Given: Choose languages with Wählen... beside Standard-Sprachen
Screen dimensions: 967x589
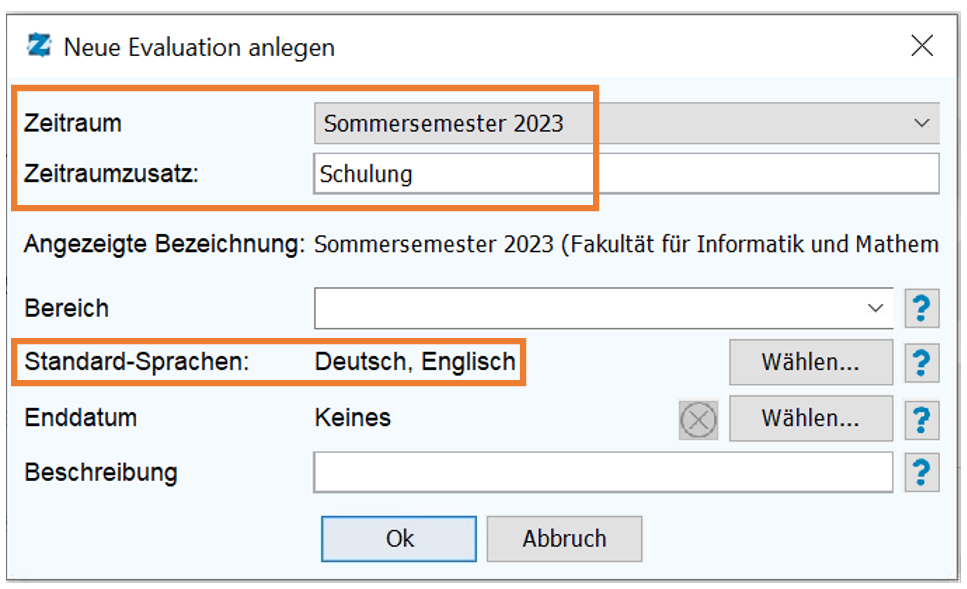Looking at the screenshot, I should [810, 362].
